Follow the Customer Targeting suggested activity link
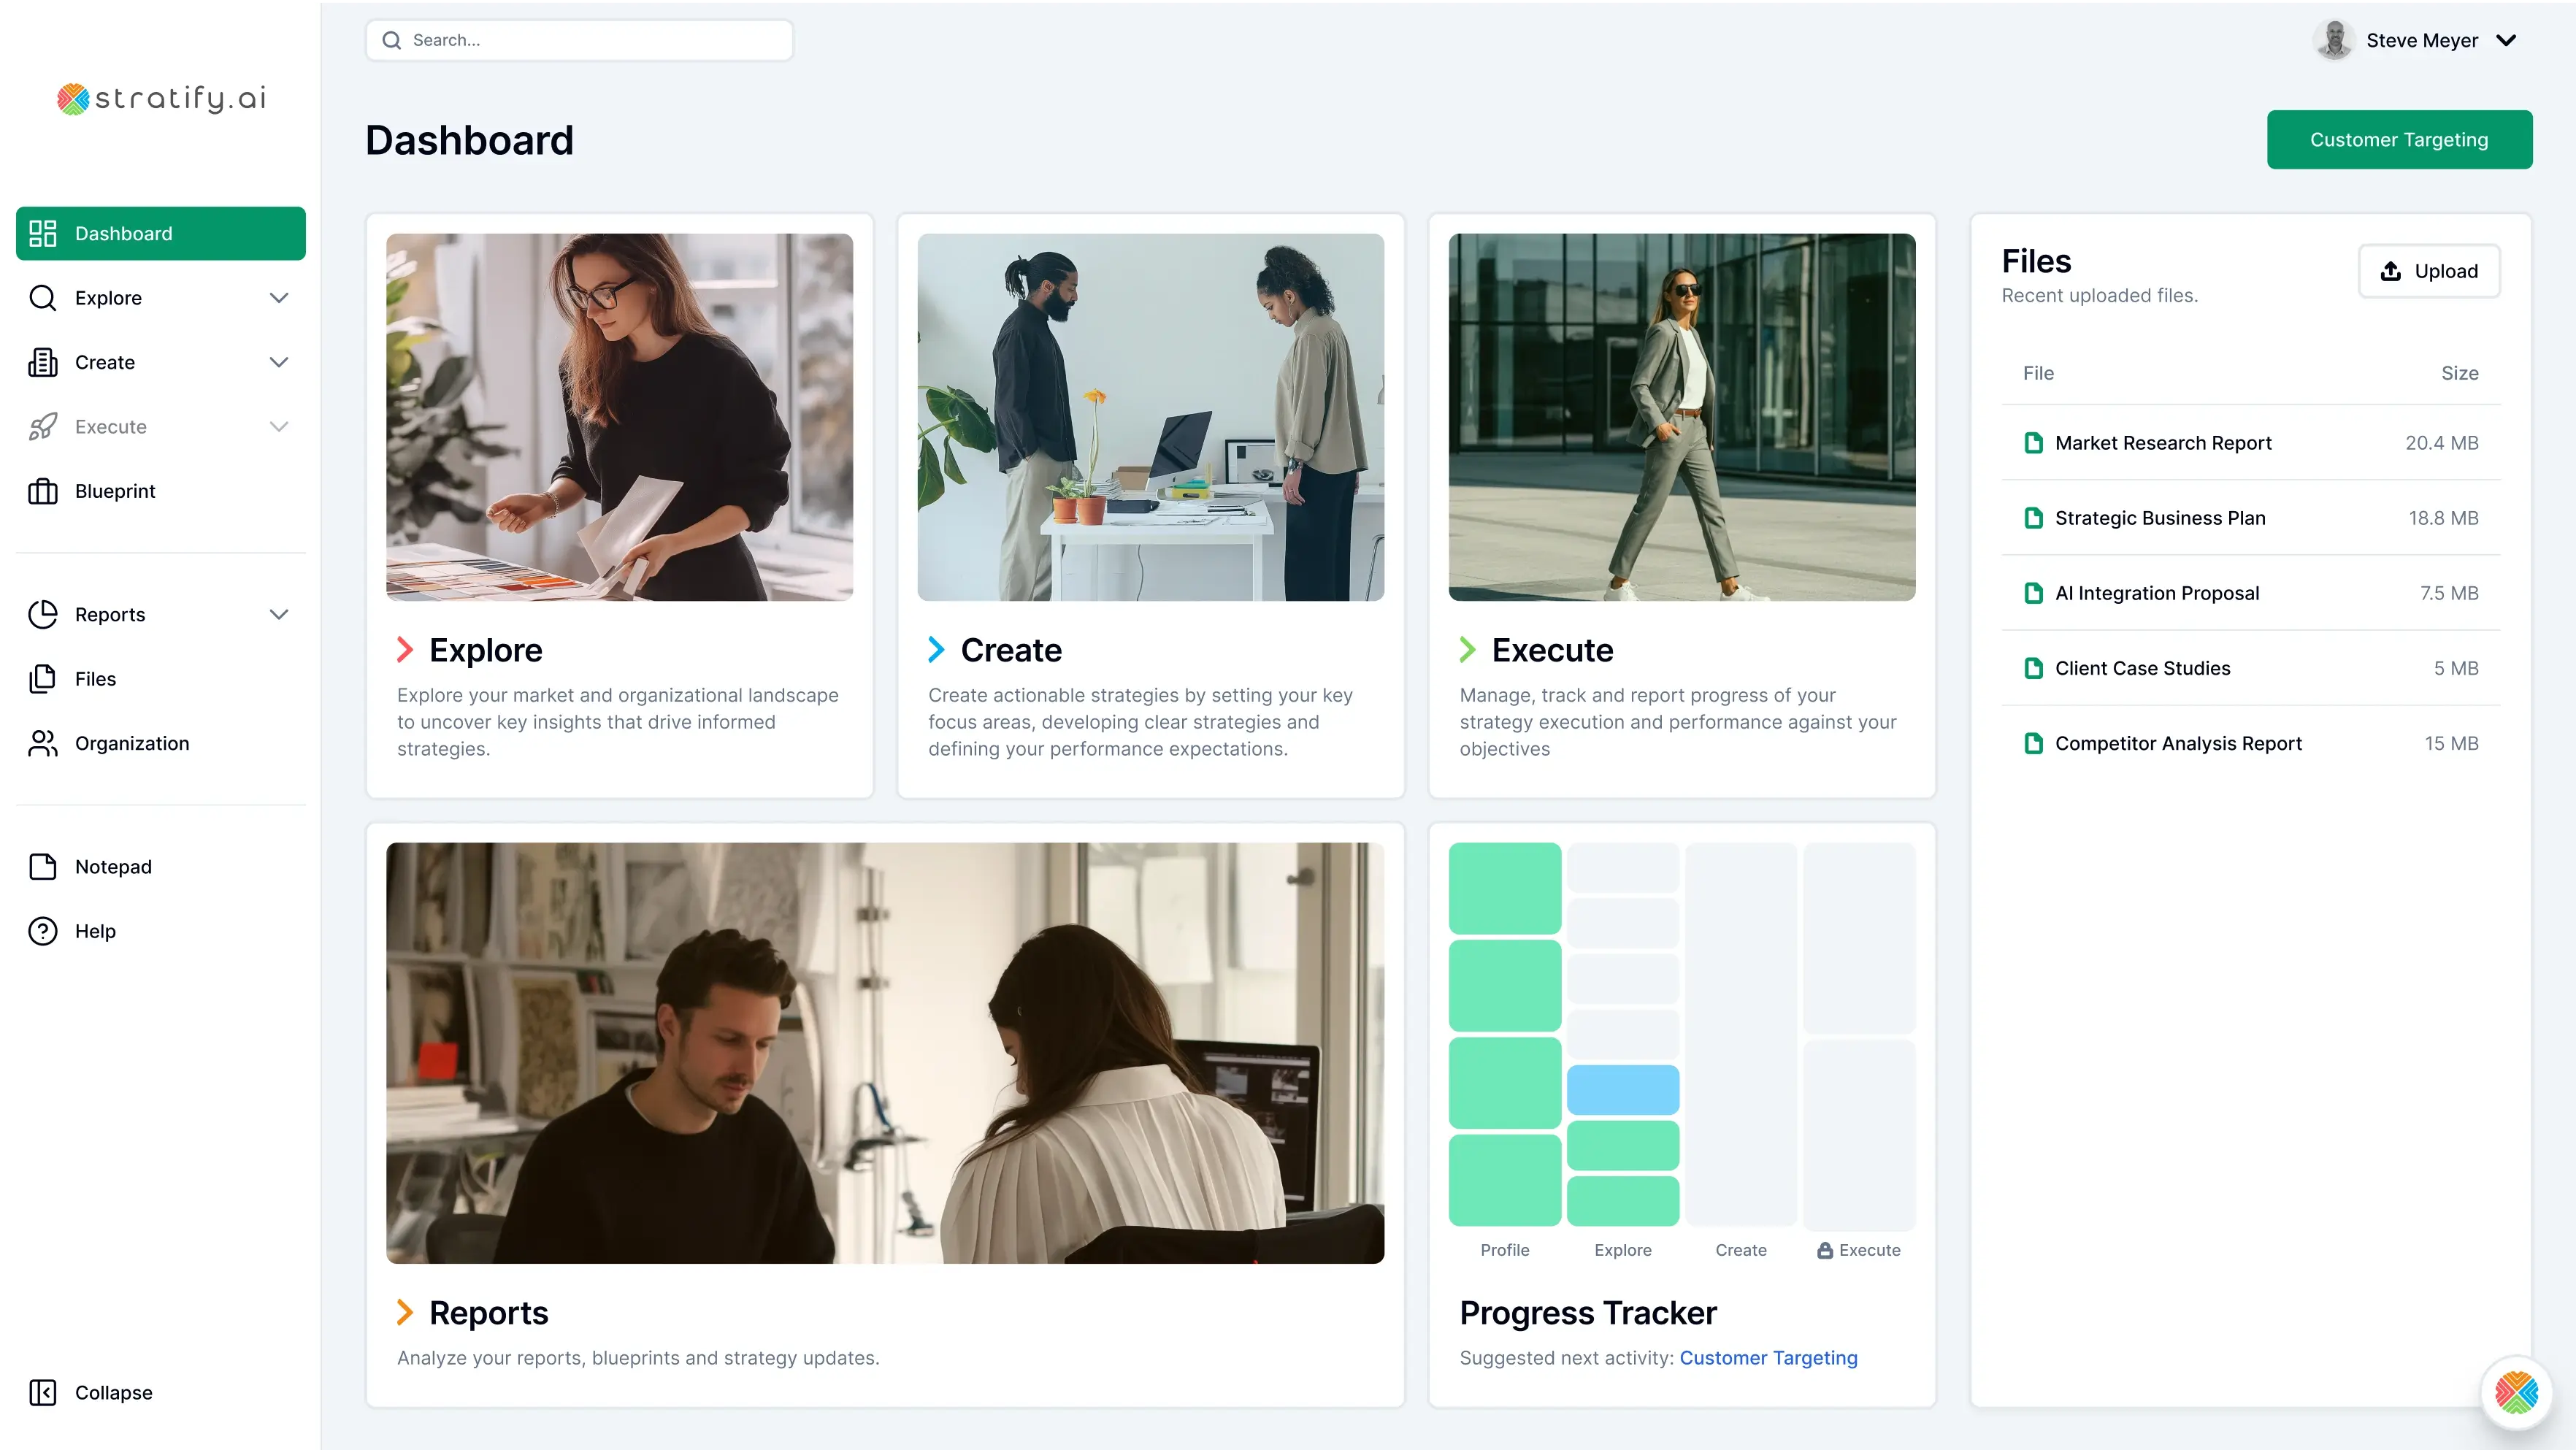2576x1450 pixels. (x=1768, y=1357)
